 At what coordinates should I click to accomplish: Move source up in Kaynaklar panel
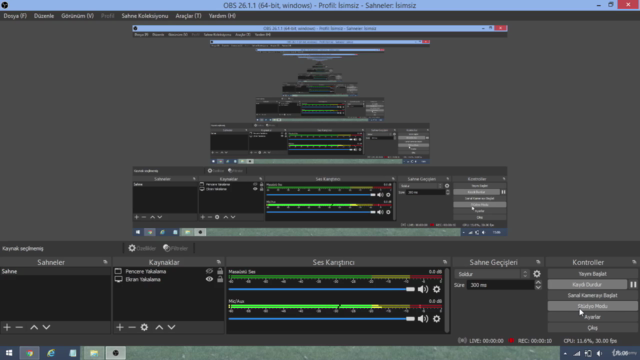coord(159,327)
